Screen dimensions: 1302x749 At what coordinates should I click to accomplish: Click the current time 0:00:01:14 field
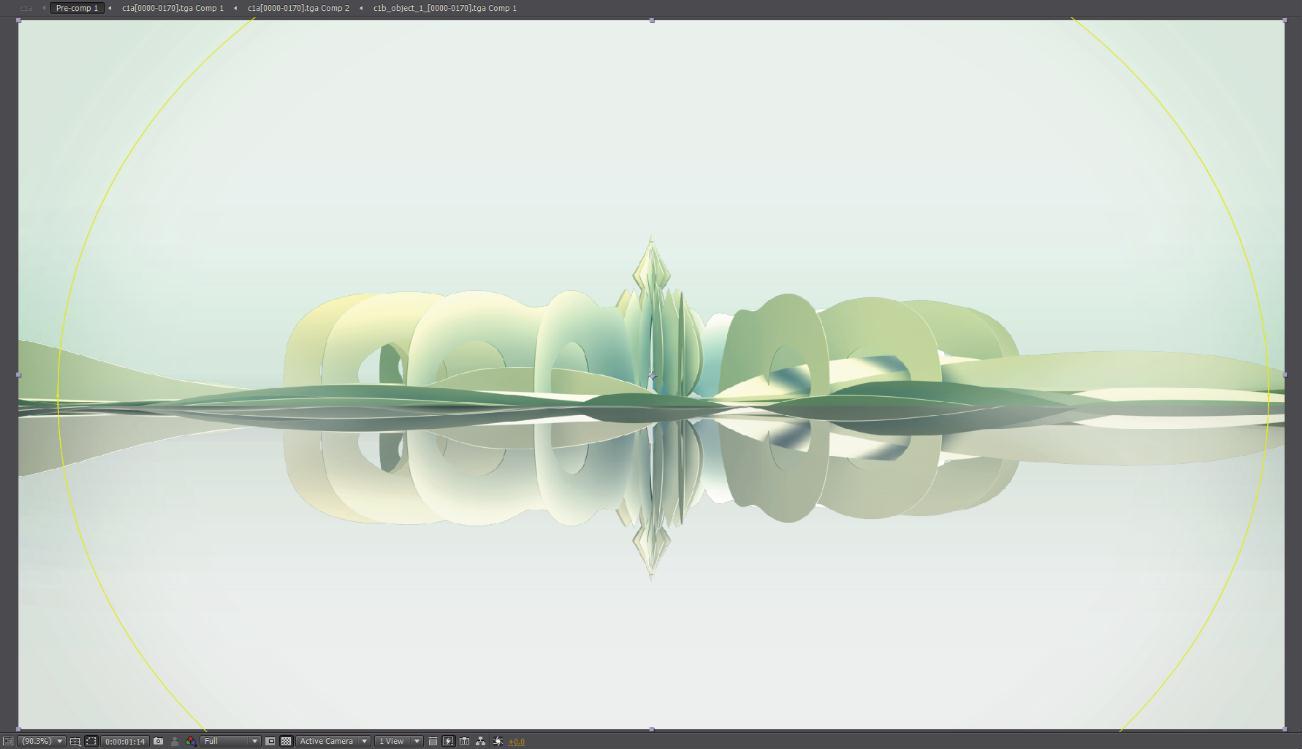point(125,741)
